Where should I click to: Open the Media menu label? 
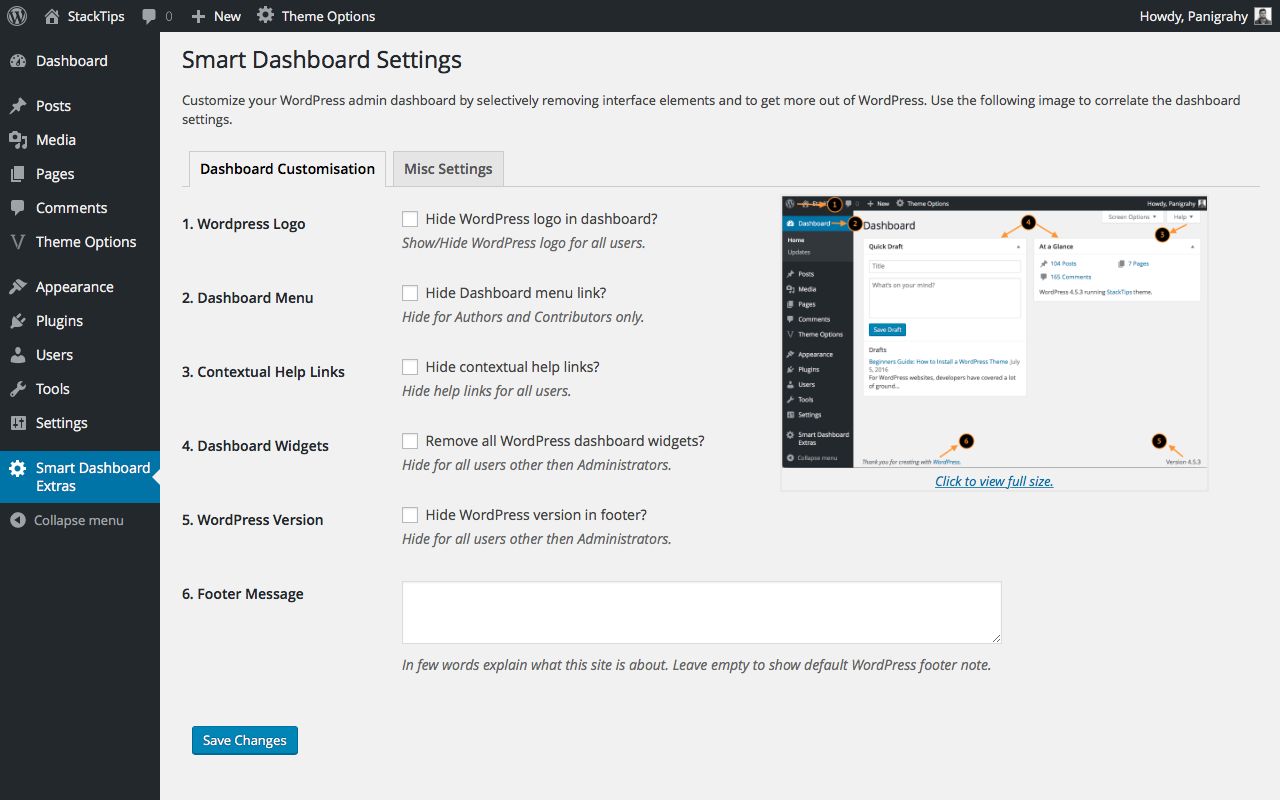pyautogui.click(x=56, y=140)
